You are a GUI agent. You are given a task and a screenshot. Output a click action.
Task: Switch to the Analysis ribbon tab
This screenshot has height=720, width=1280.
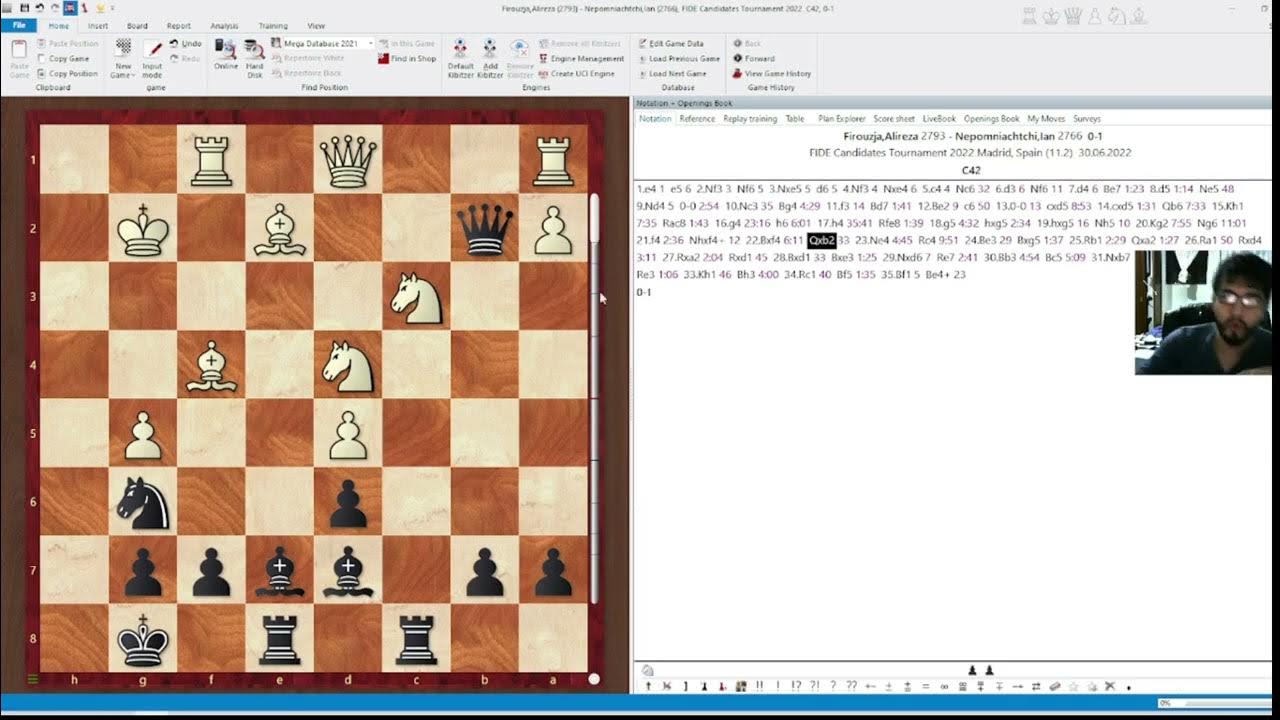(224, 26)
